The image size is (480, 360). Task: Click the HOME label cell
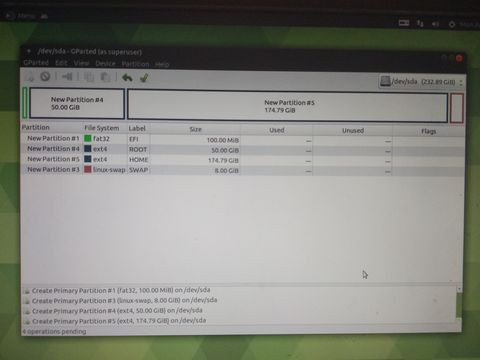pos(139,160)
